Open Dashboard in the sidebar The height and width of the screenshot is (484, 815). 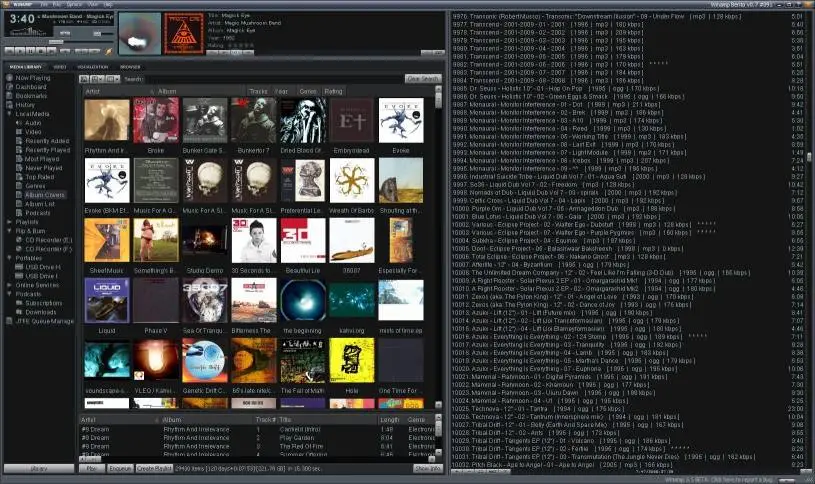pos(31,87)
